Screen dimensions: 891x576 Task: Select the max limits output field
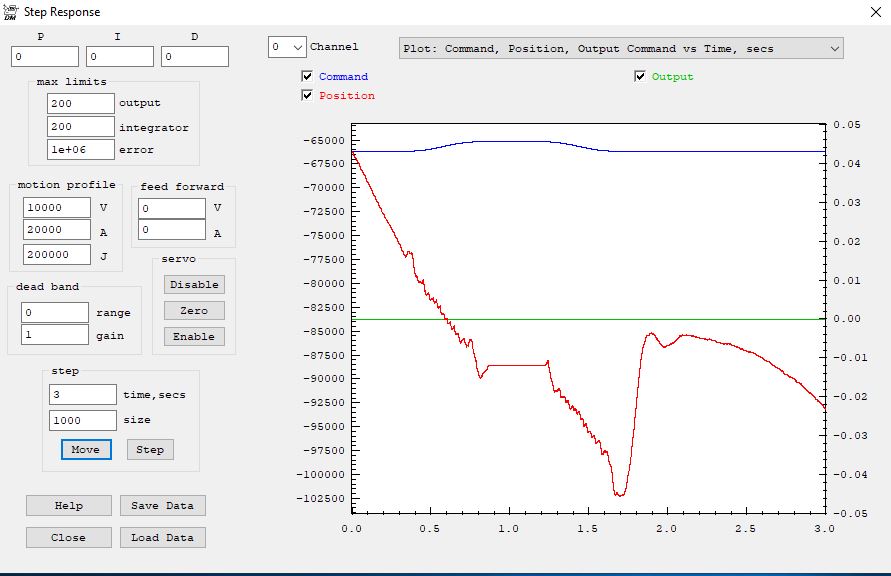coord(81,103)
